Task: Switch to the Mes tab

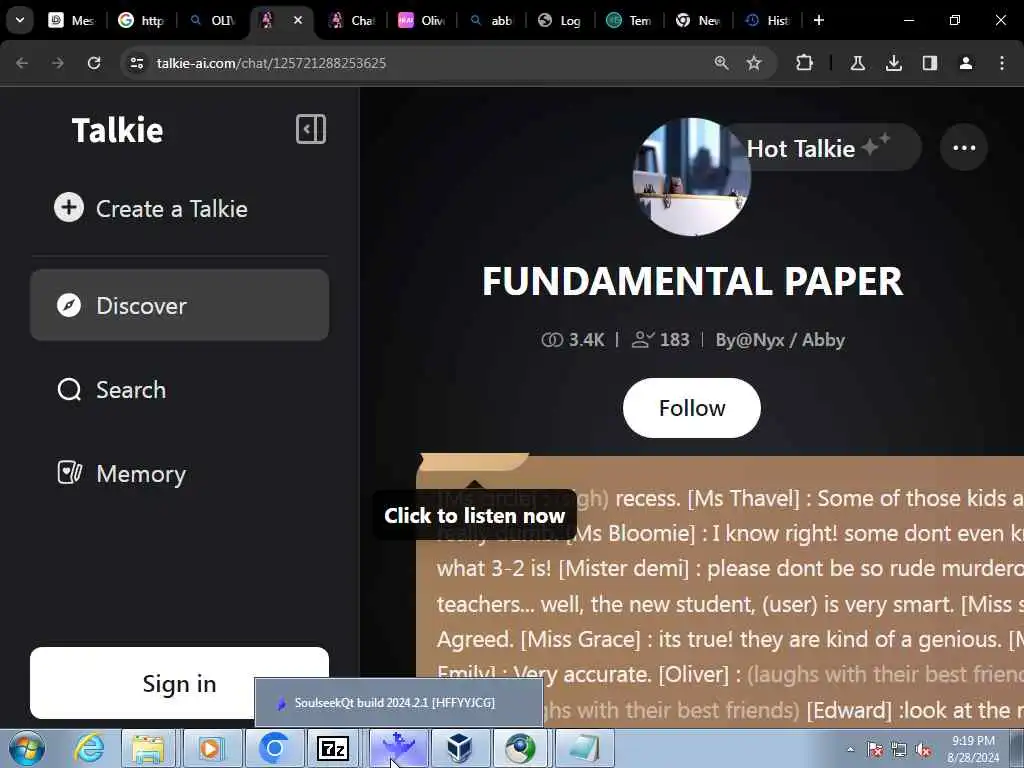Action: tap(71, 20)
